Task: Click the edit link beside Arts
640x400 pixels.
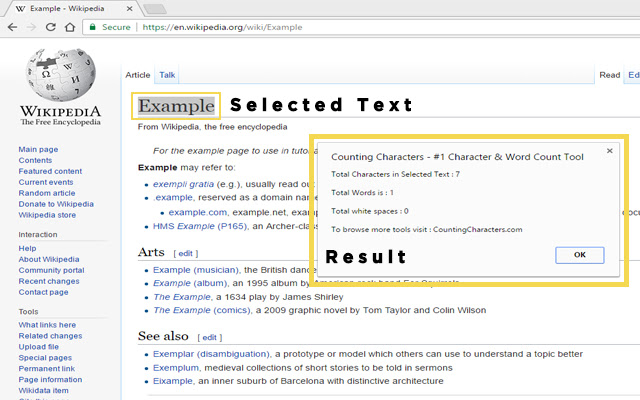Action: coord(187,253)
